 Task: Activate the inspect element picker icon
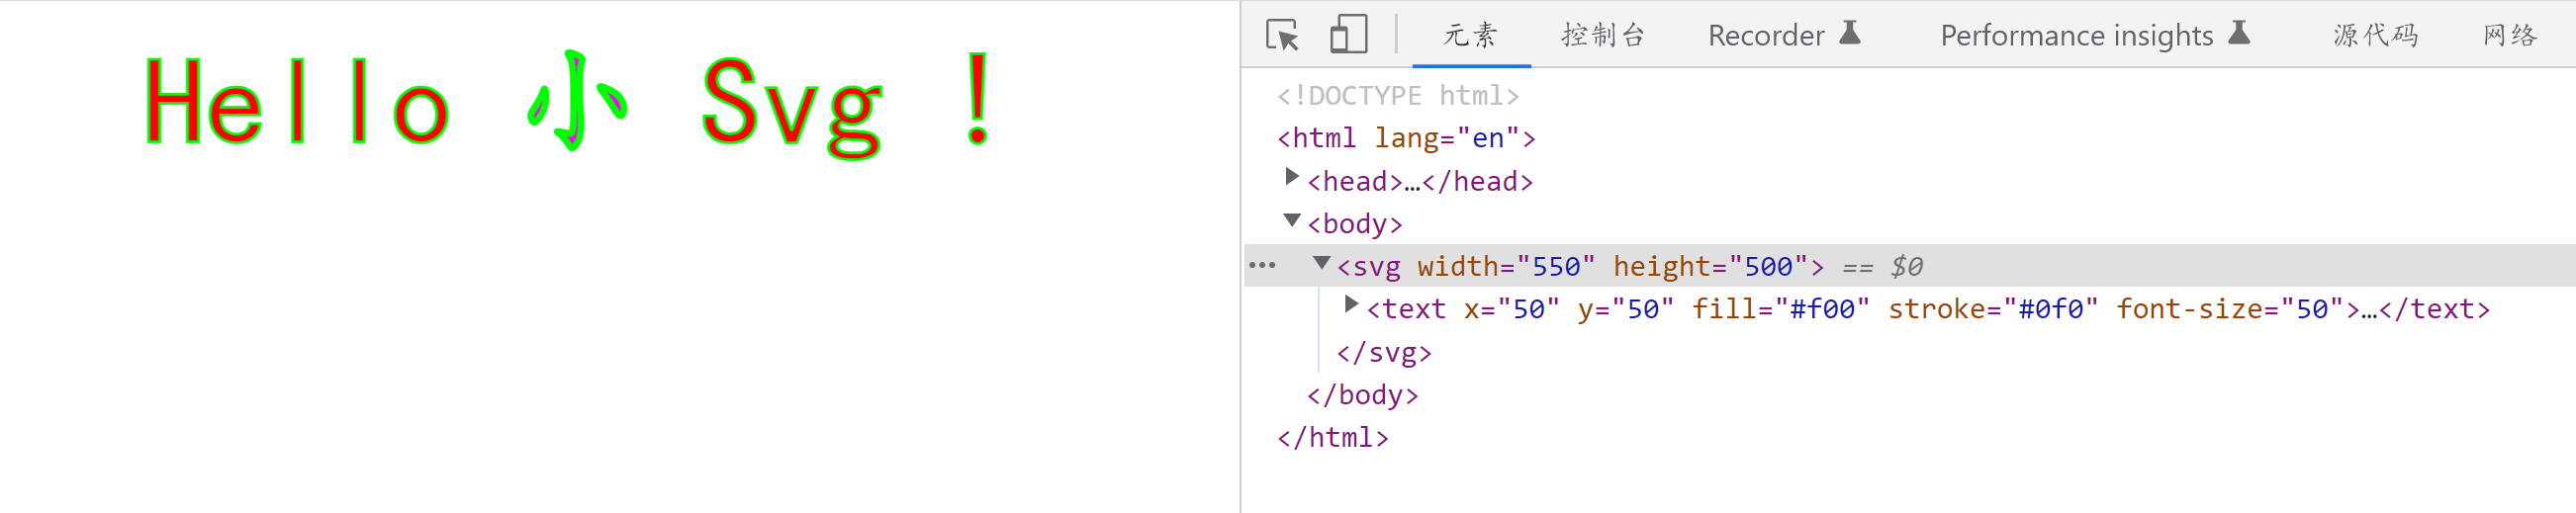tap(1282, 35)
